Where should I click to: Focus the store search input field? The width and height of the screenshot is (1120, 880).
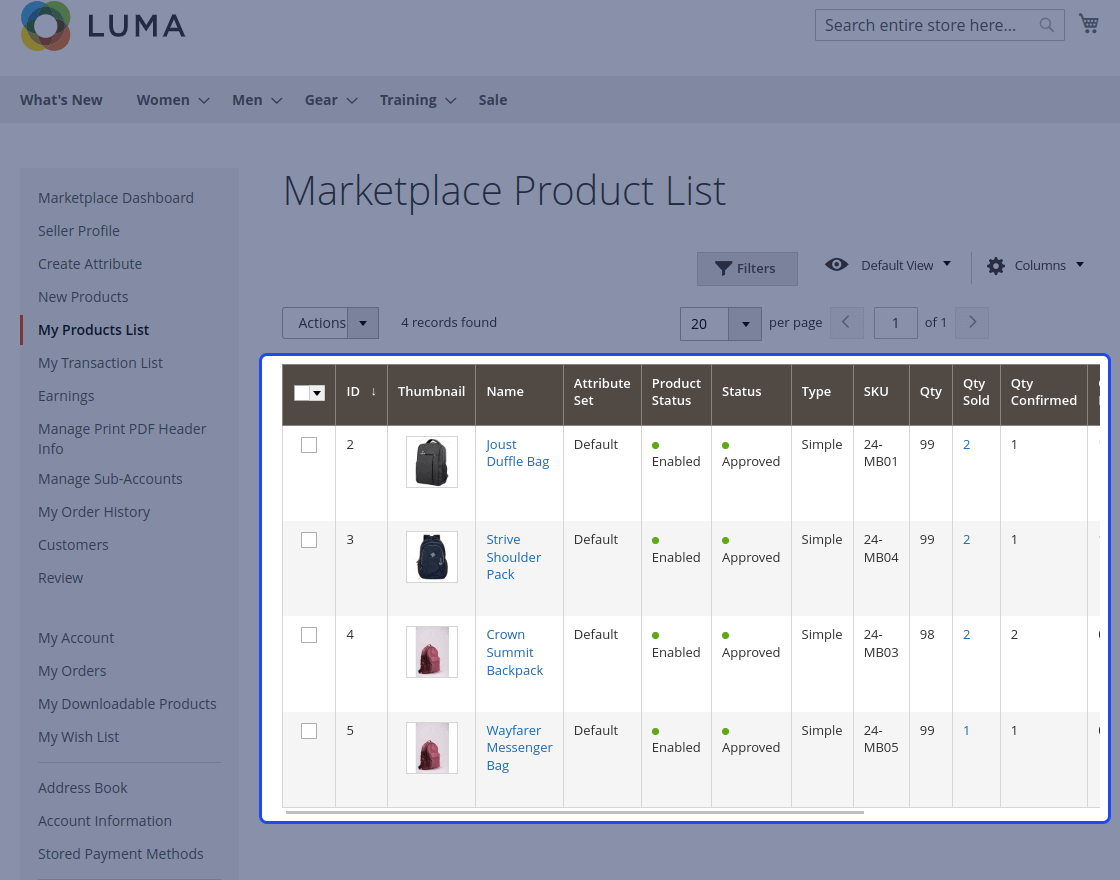[x=939, y=25]
